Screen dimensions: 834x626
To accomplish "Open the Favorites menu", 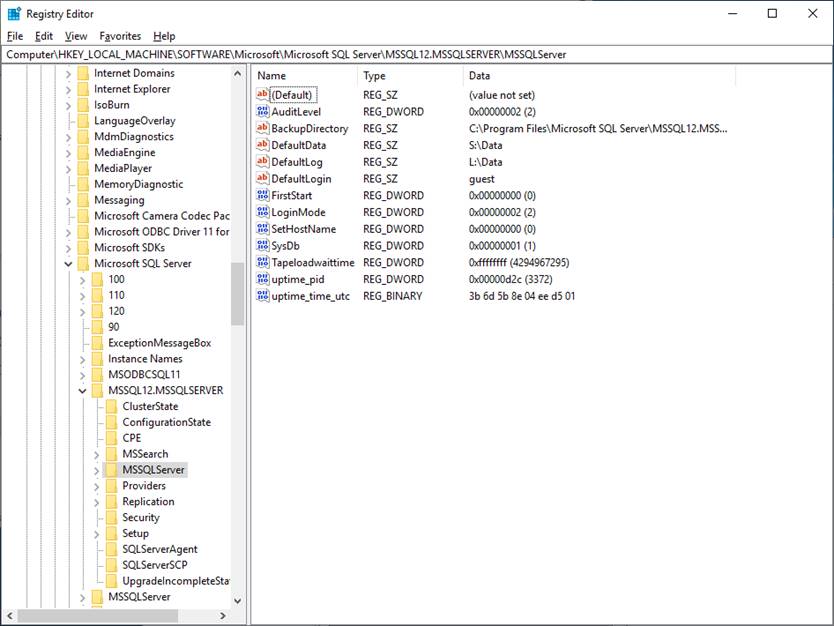I will (120, 36).
